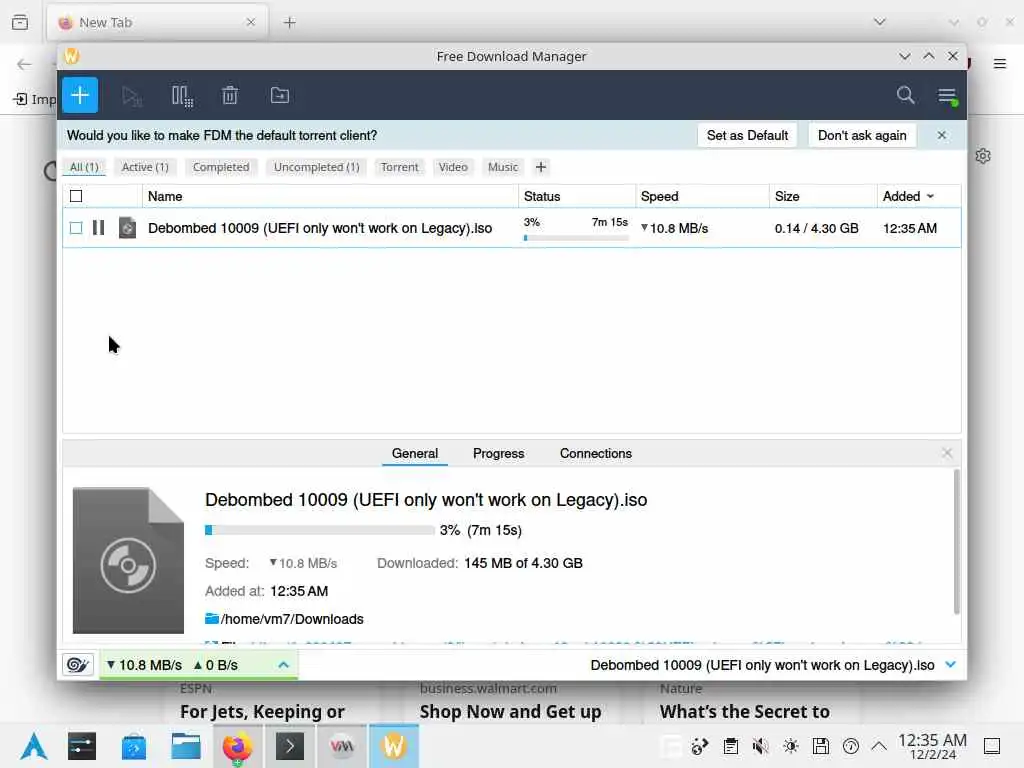This screenshot has height=768, width=1024.
Task: Switch to Firefox from the taskbar
Action: click(238, 746)
